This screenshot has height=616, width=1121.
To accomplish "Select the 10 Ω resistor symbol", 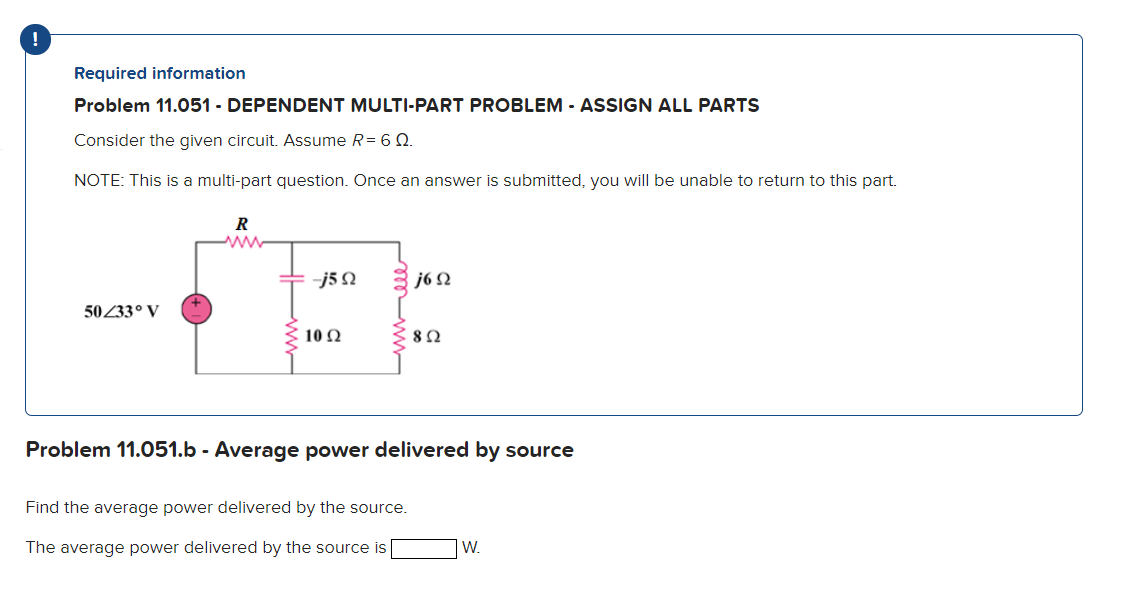I will (290, 337).
